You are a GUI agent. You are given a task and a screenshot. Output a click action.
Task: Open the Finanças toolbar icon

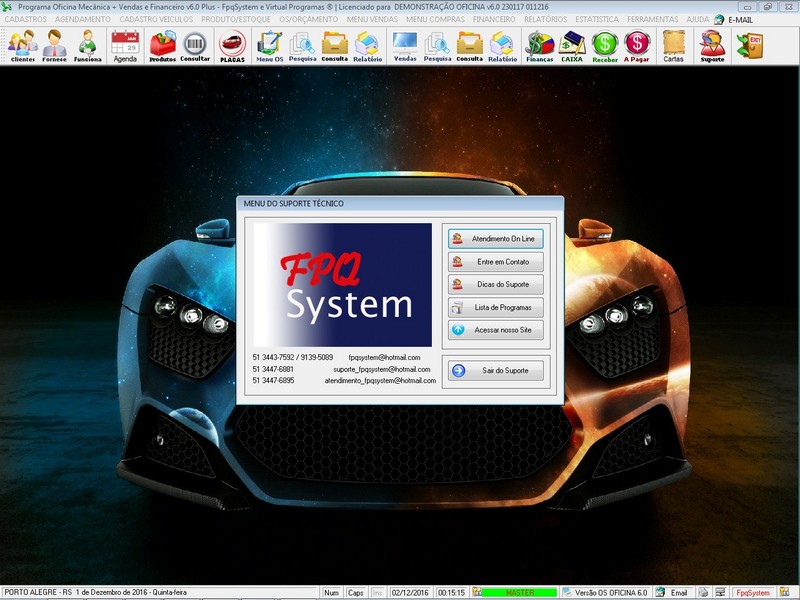pyautogui.click(x=540, y=46)
